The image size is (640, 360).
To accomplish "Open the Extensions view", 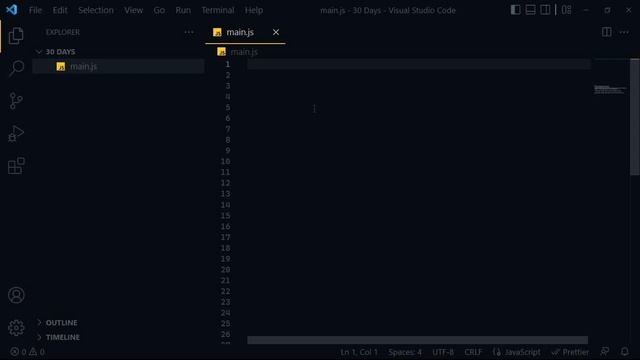I will click(16, 166).
